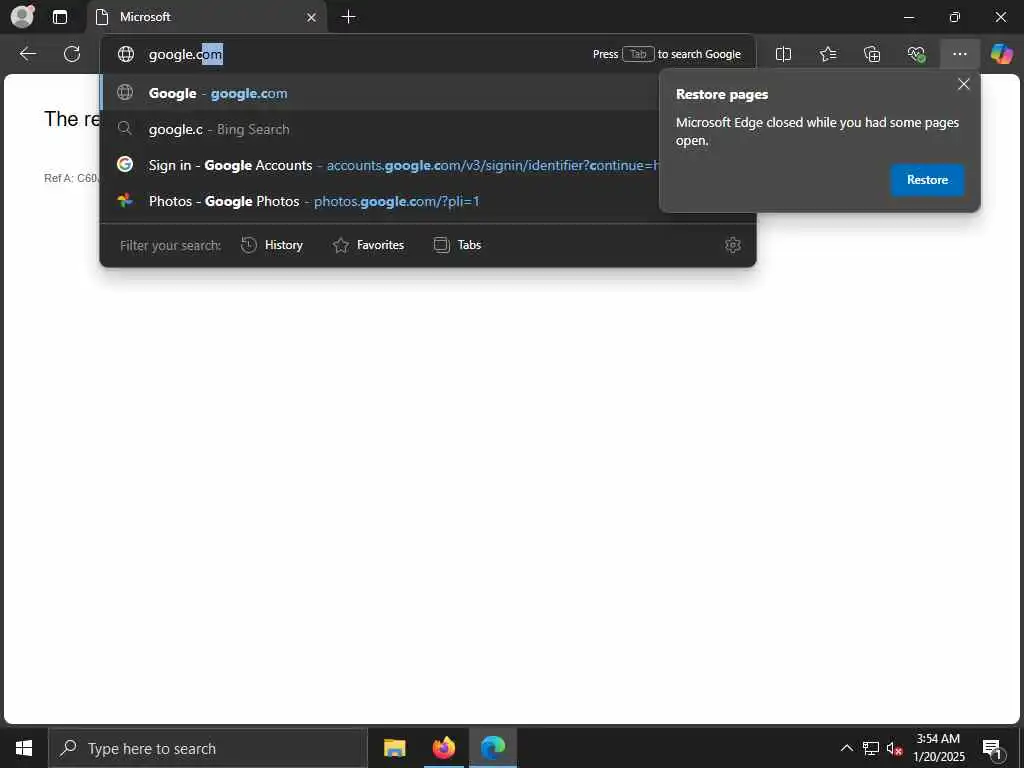This screenshot has width=1024, height=768.
Task: Restore down the Edge window
Action: click(x=954, y=17)
